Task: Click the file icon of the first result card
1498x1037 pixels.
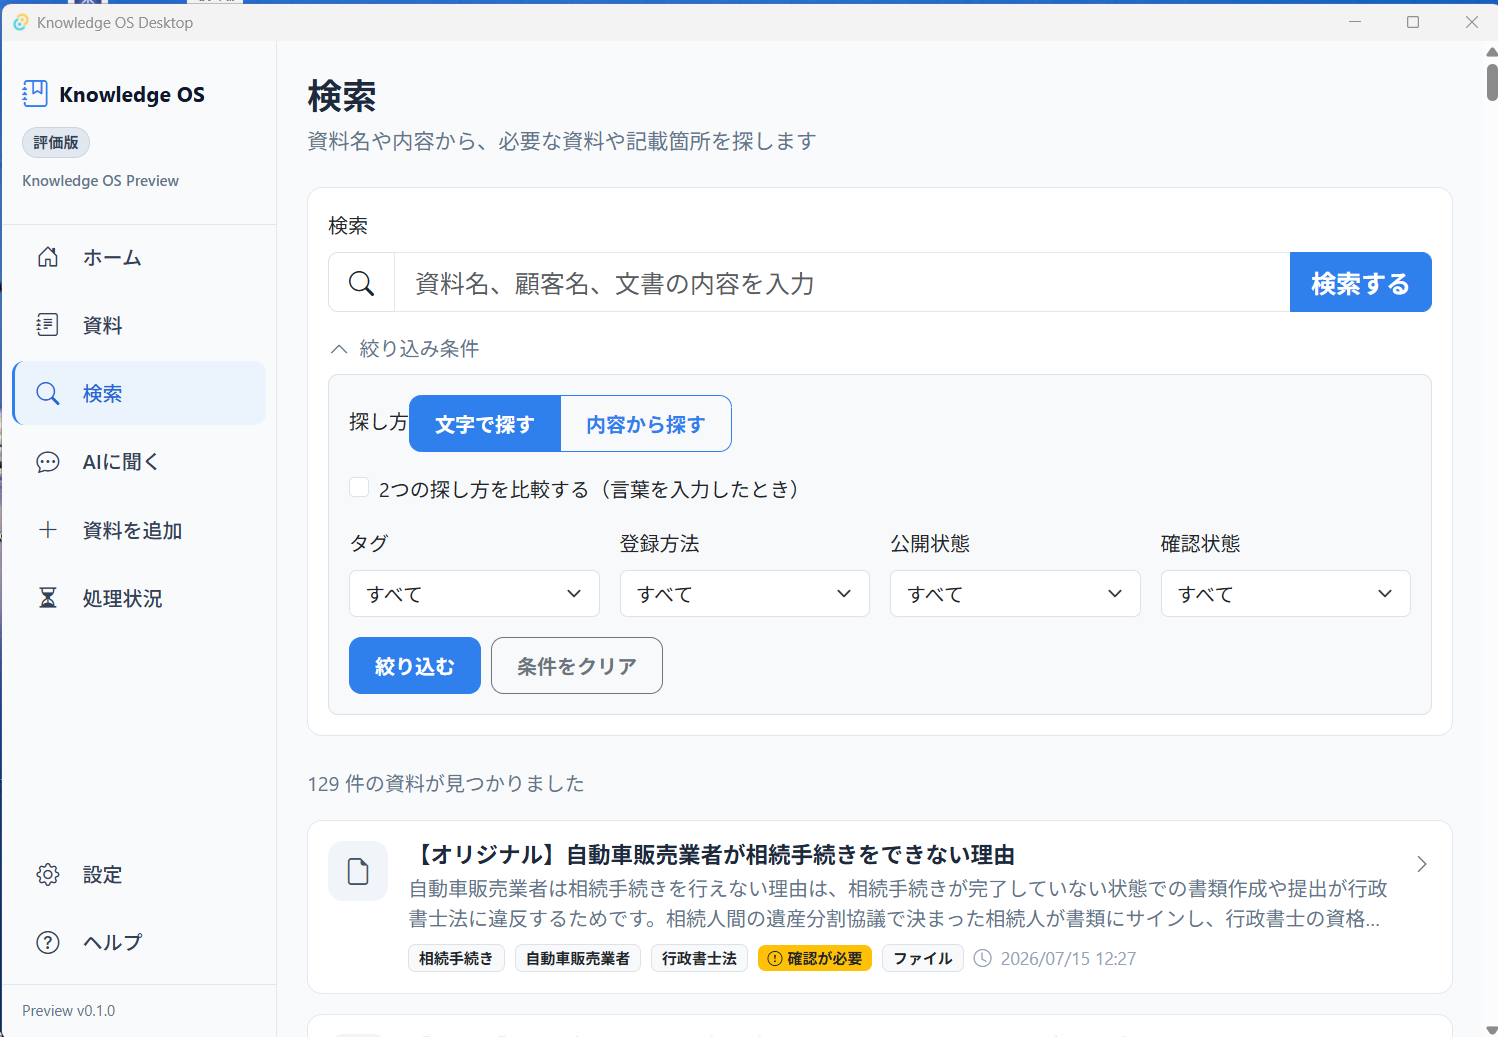Action: [x=358, y=871]
